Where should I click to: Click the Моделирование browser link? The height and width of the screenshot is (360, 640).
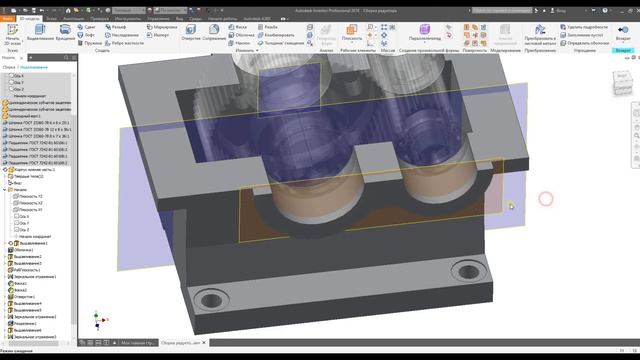pos(34,67)
